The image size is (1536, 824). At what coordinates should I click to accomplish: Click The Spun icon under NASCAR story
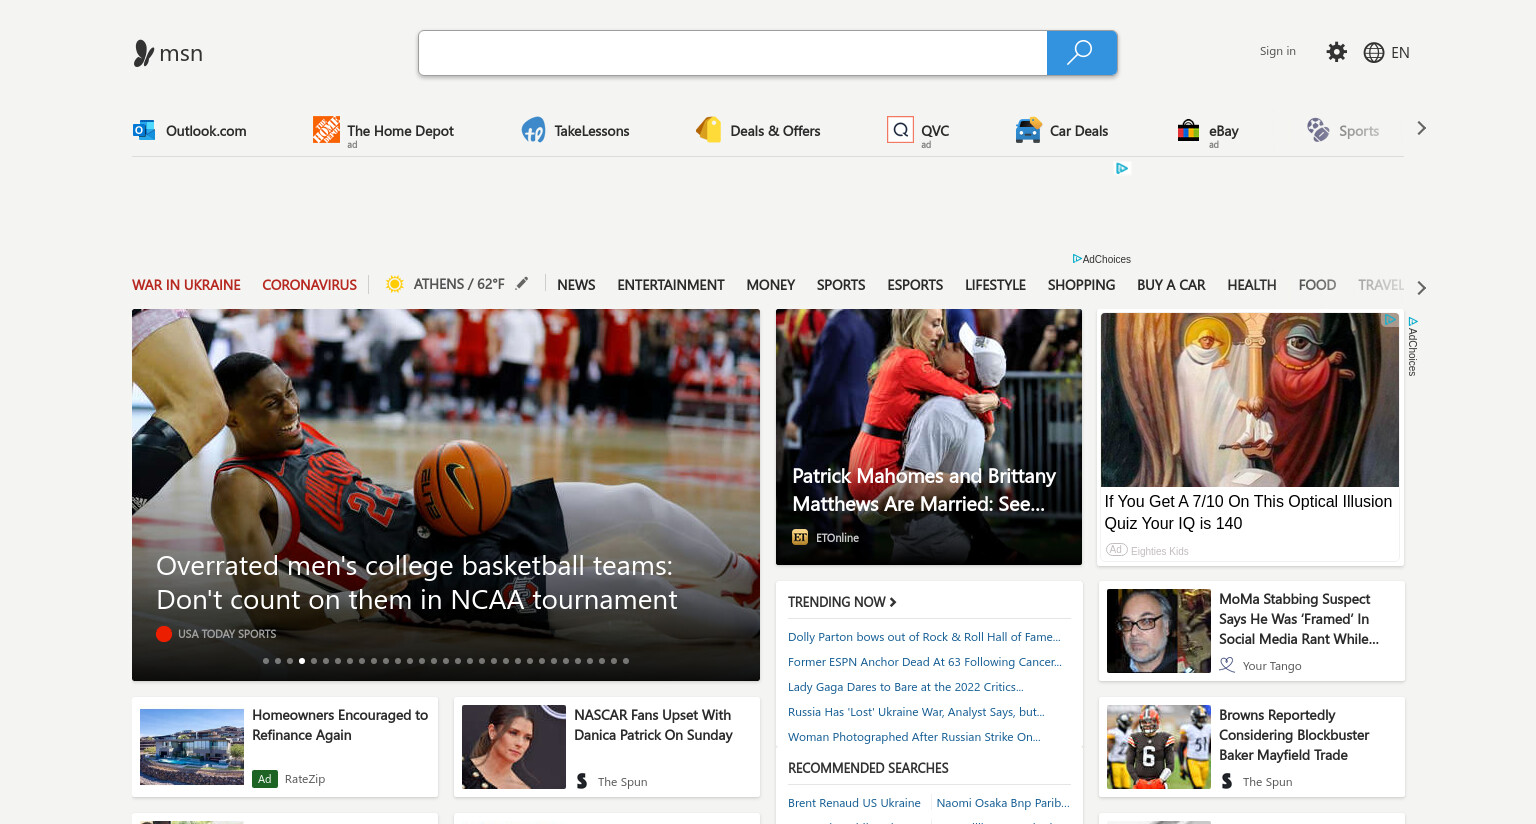582,781
